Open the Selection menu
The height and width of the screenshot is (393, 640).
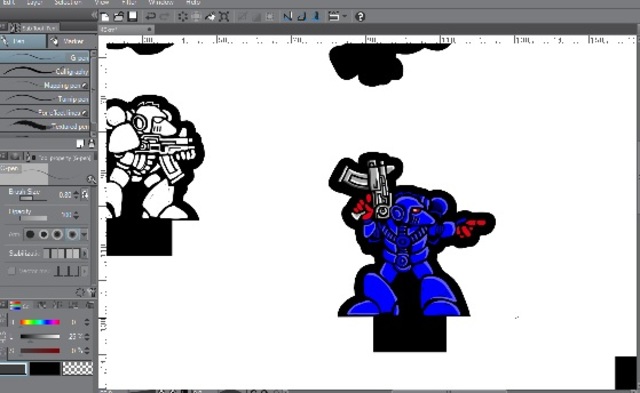point(67,2)
